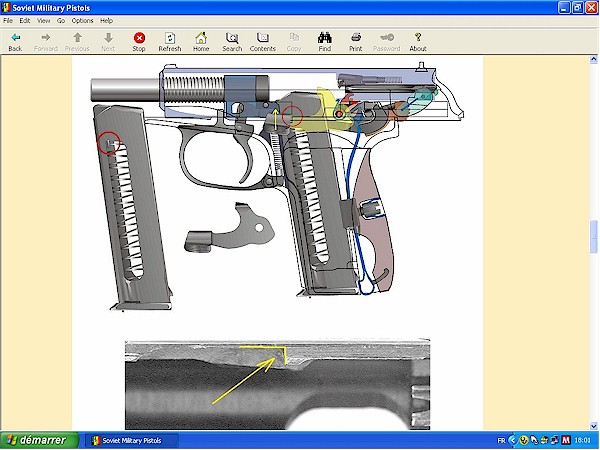The image size is (600, 450).
Task: Click the Next down arrow
Action: (x=108, y=38)
